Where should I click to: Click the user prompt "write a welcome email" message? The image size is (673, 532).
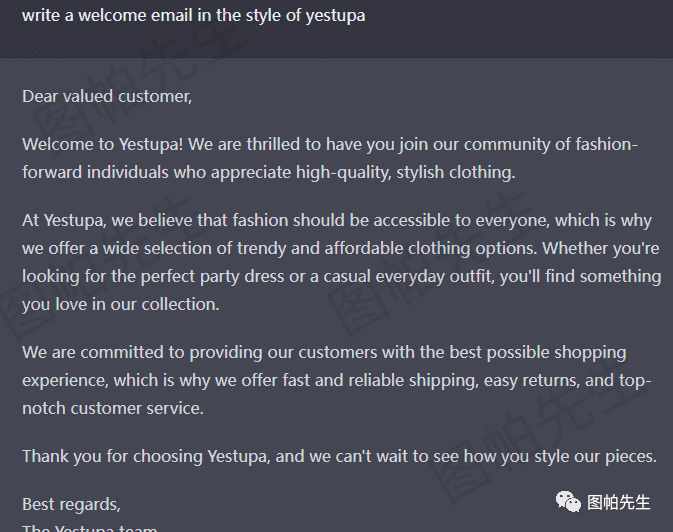[x=194, y=15]
